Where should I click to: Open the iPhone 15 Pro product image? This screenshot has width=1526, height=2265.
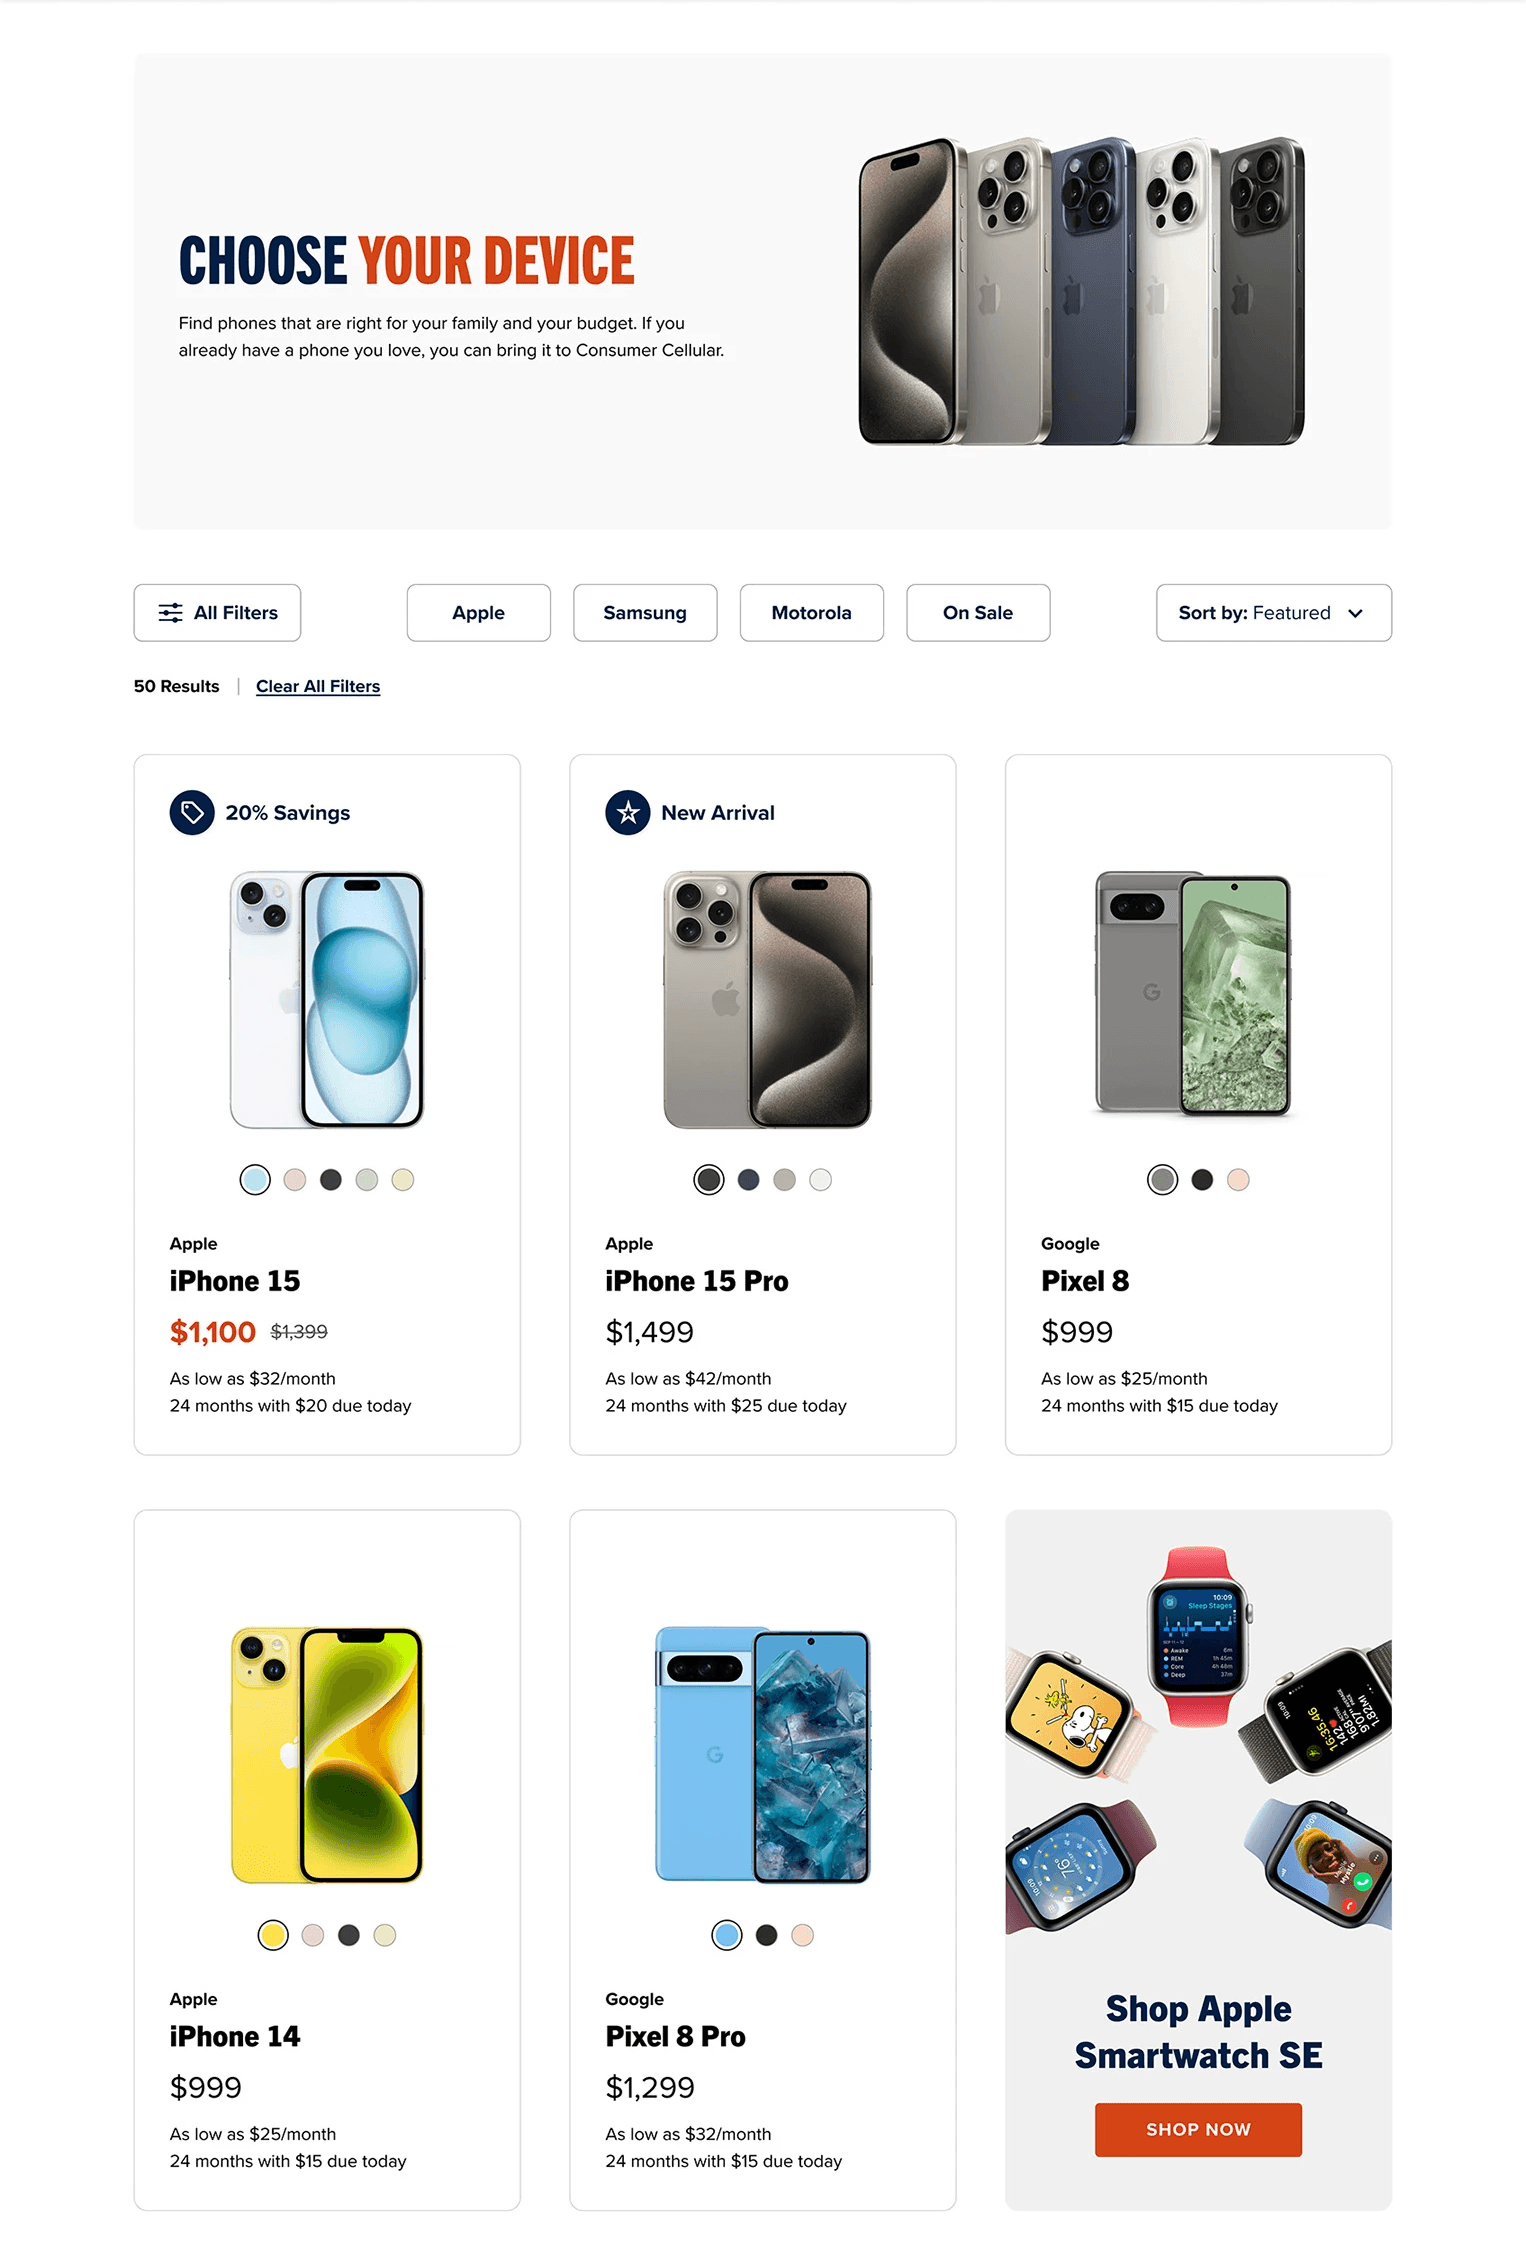click(767, 1000)
